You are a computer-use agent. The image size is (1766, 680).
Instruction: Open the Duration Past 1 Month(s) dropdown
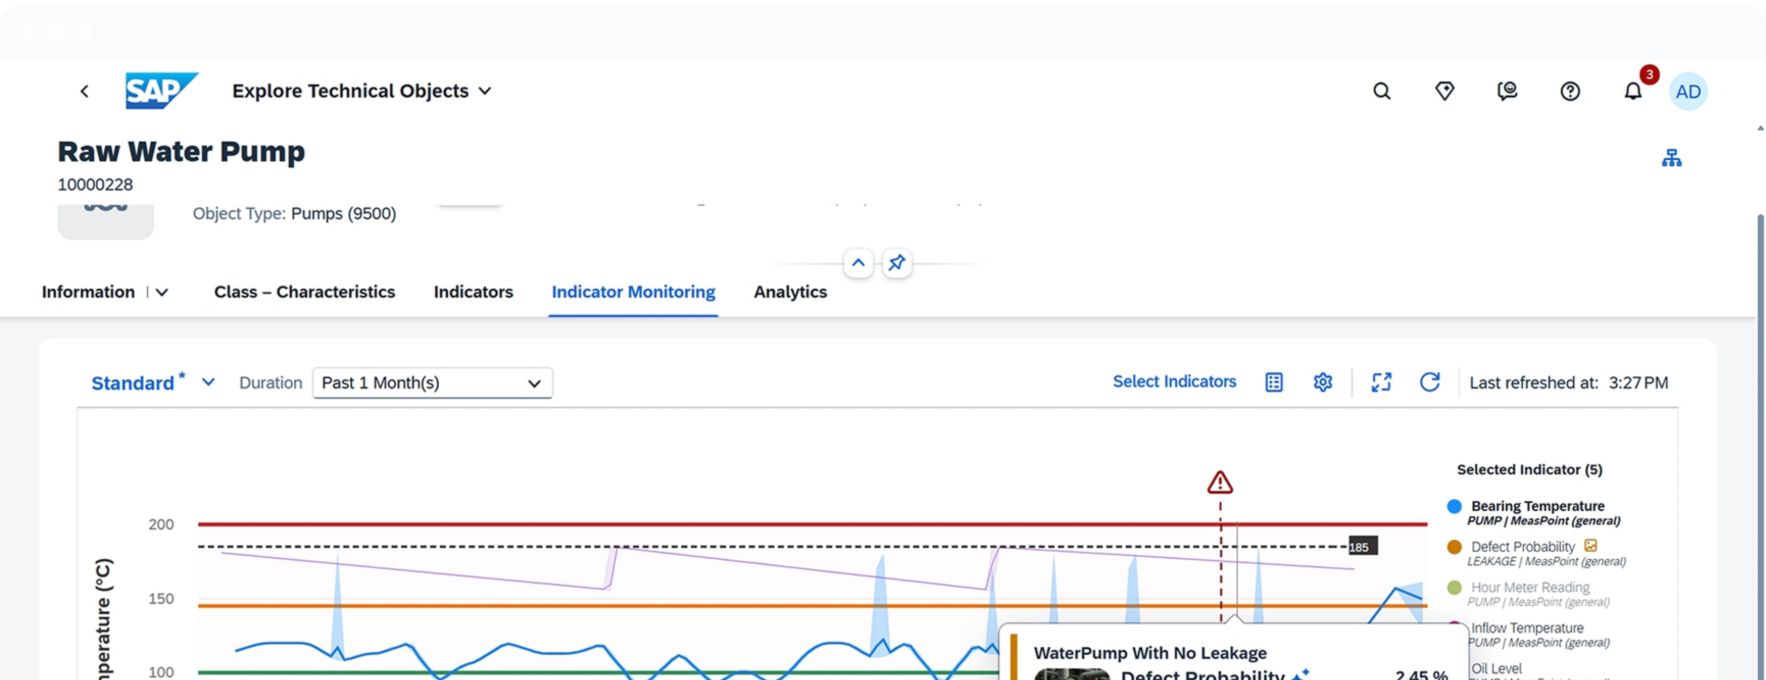(x=432, y=383)
